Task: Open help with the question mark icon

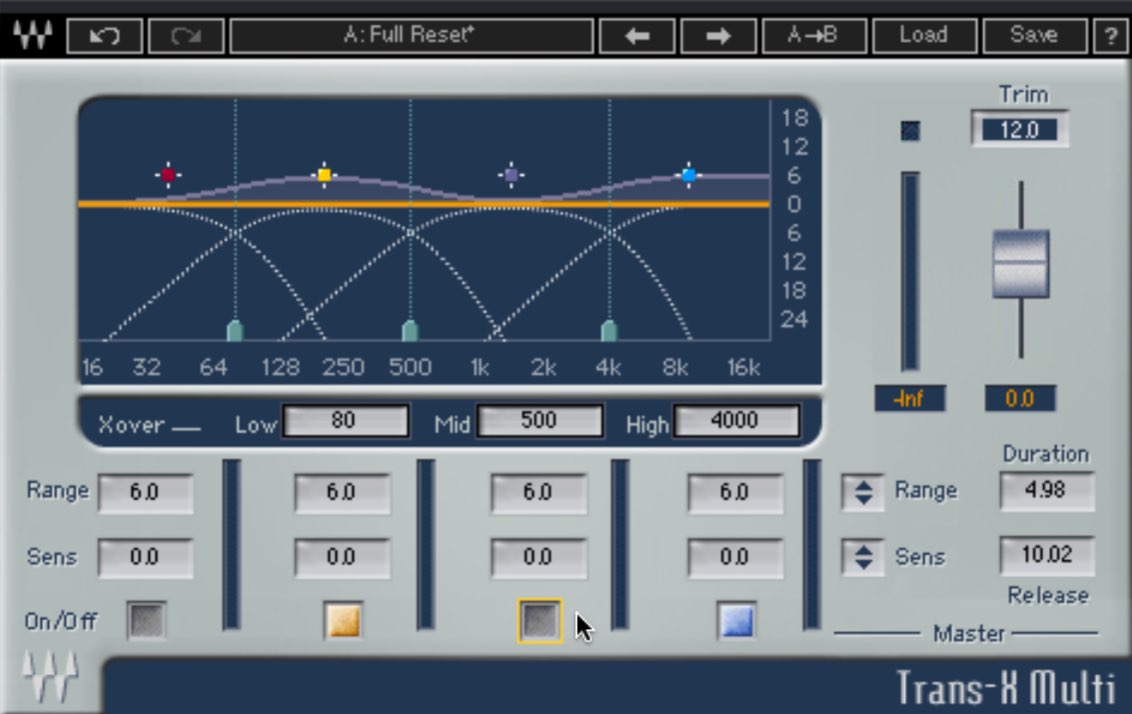Action: tap(1110, 35)
